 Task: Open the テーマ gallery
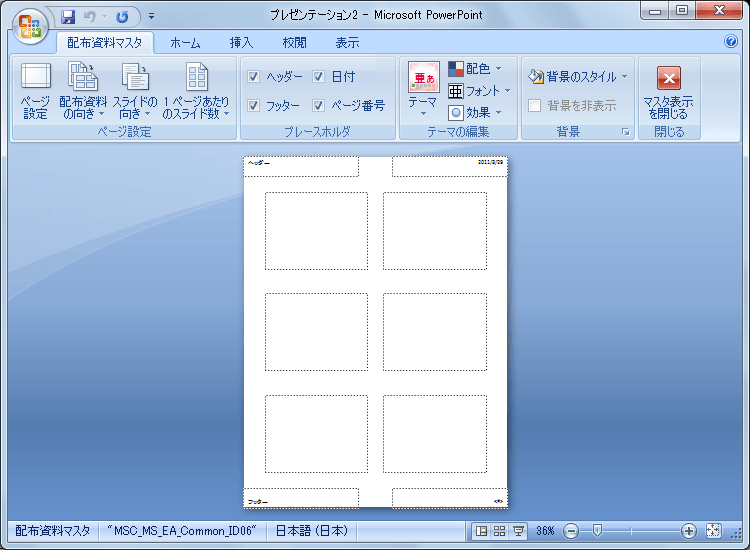tap(423, 89)
